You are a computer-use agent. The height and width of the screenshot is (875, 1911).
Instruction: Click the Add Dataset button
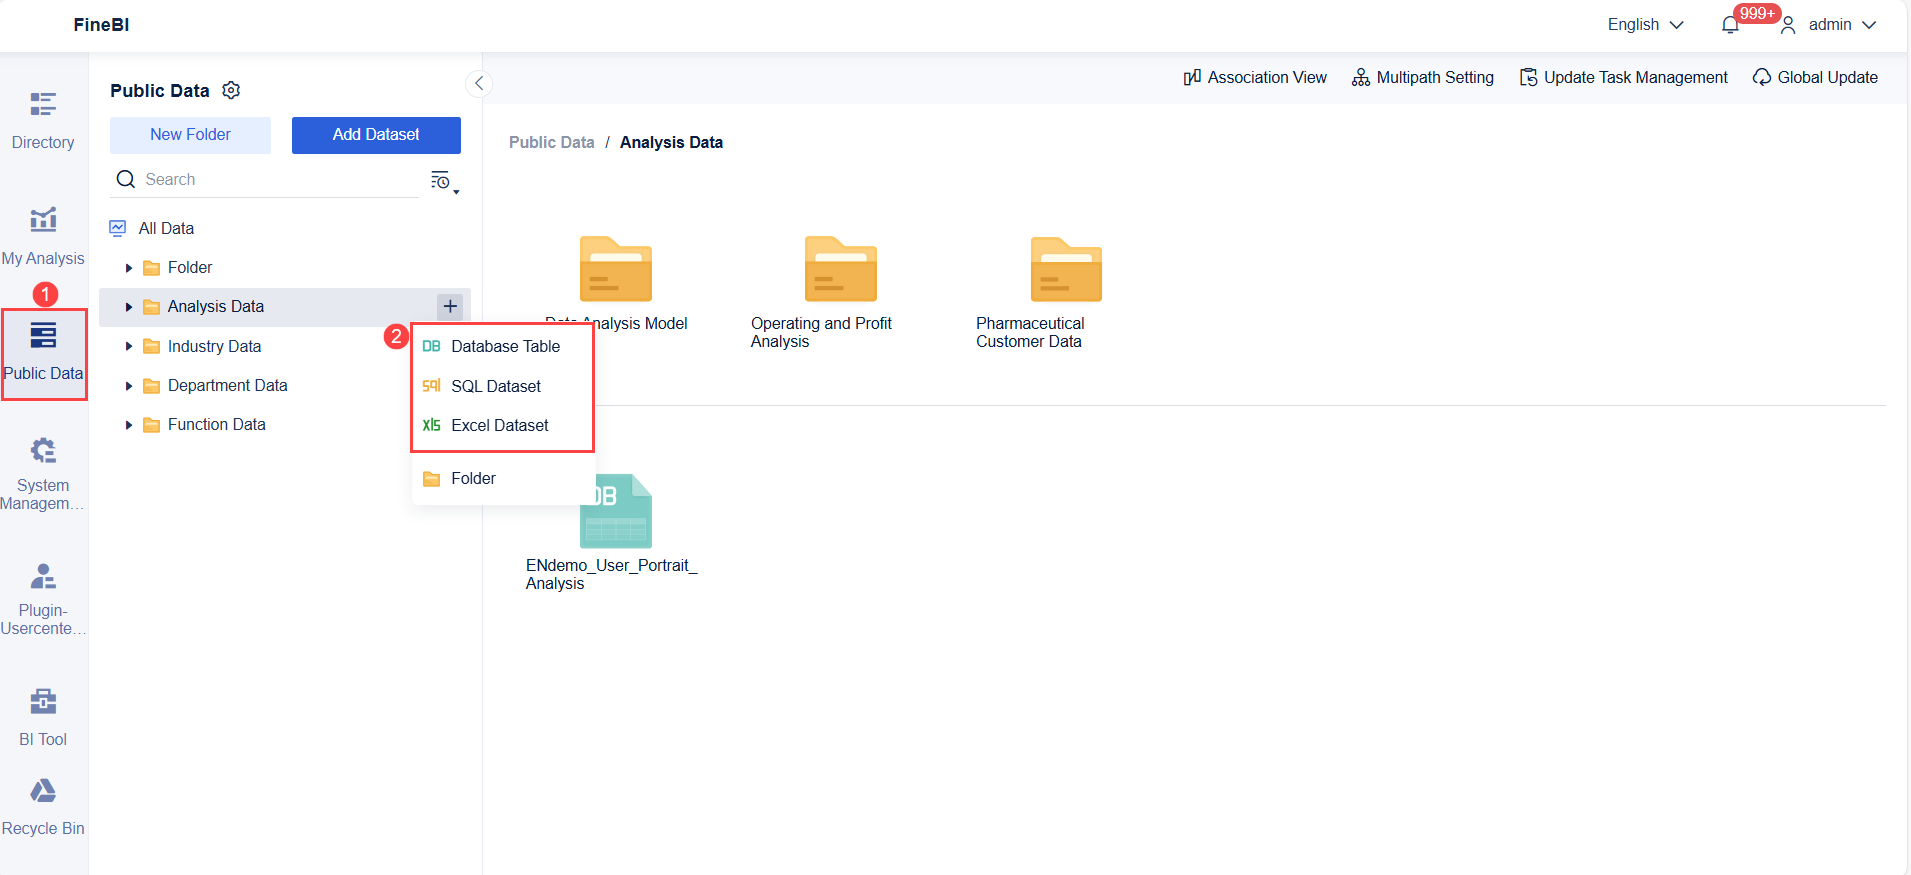coord(376,135)
